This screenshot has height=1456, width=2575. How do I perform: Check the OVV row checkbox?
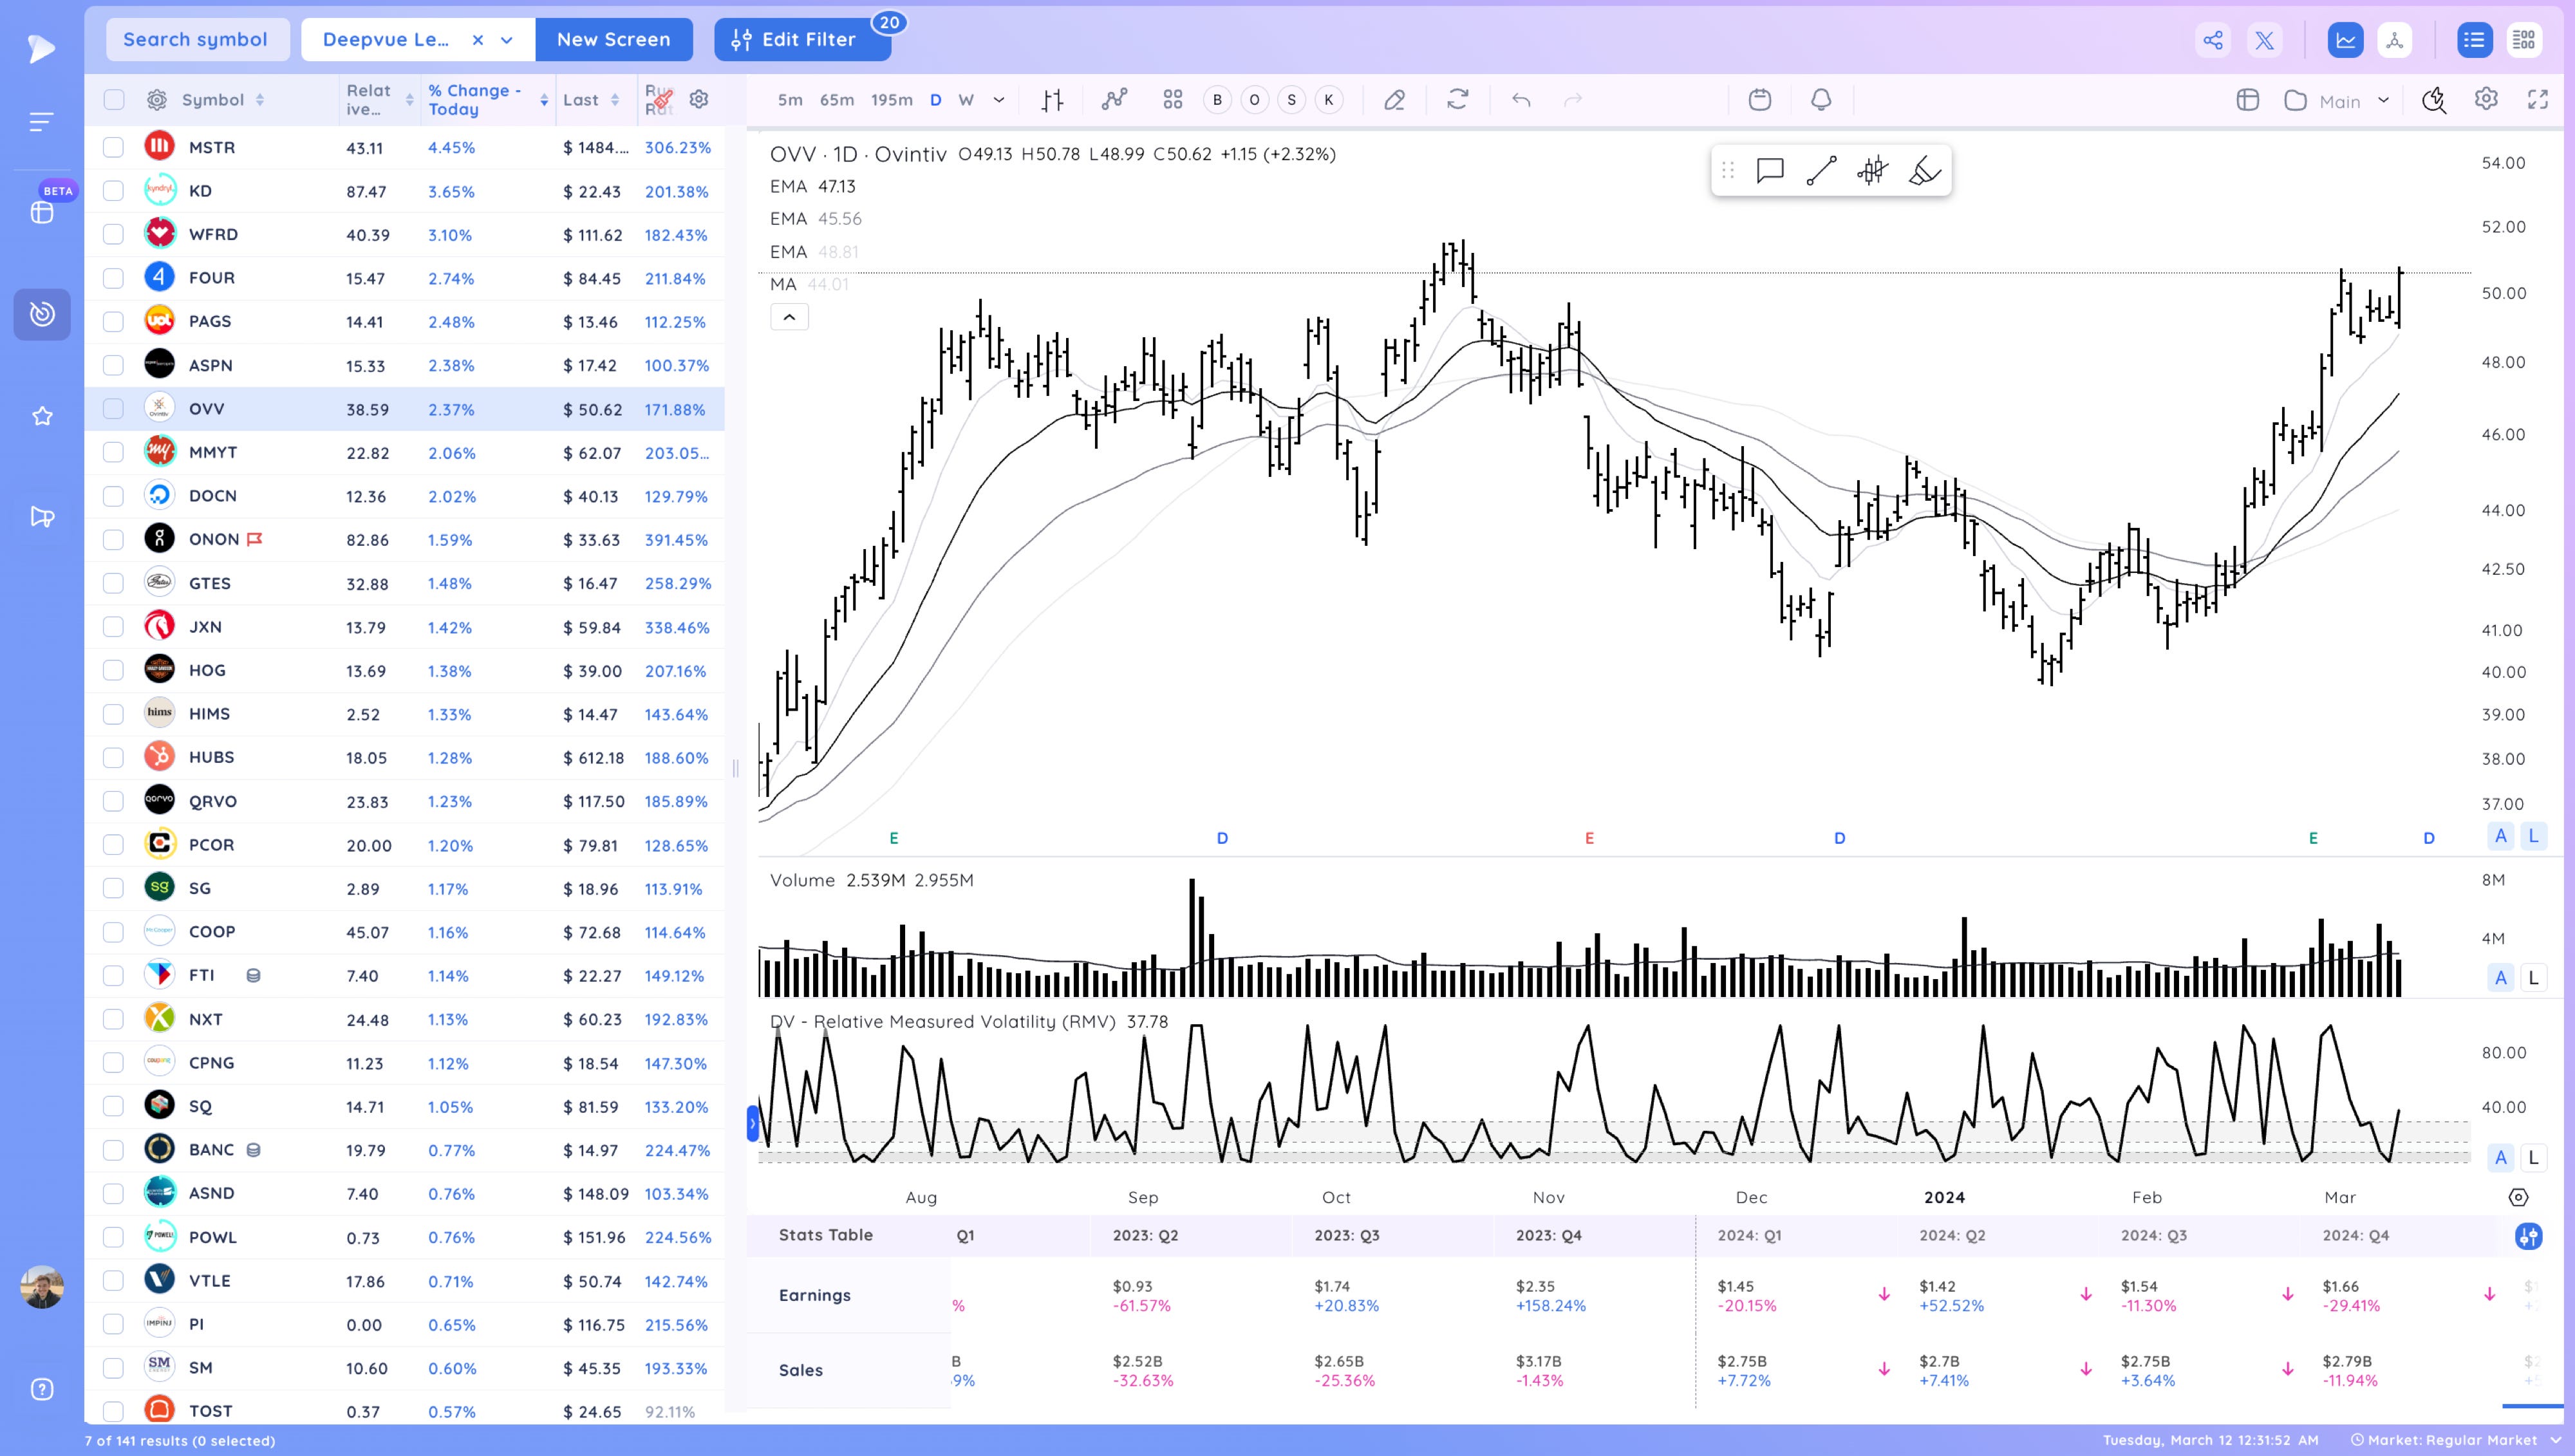(x=114, y=409)
